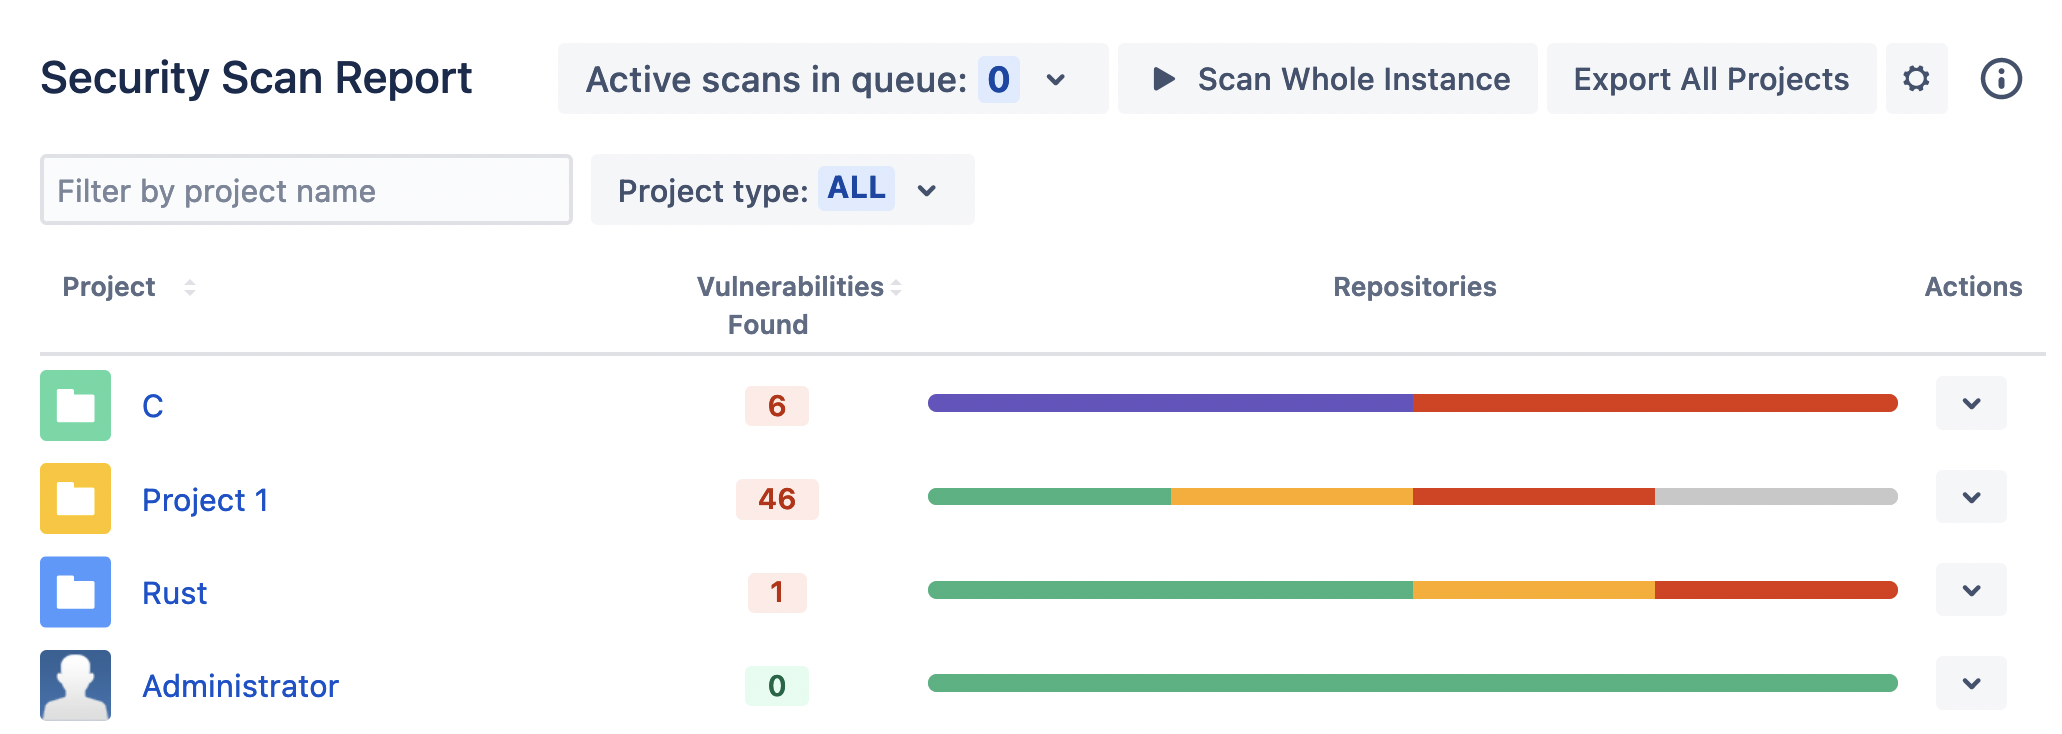Click the purple segment of C's repositories bar
Image resolution: width=2062 pixels, height=734 pixels.
(x=1170, y=403)
